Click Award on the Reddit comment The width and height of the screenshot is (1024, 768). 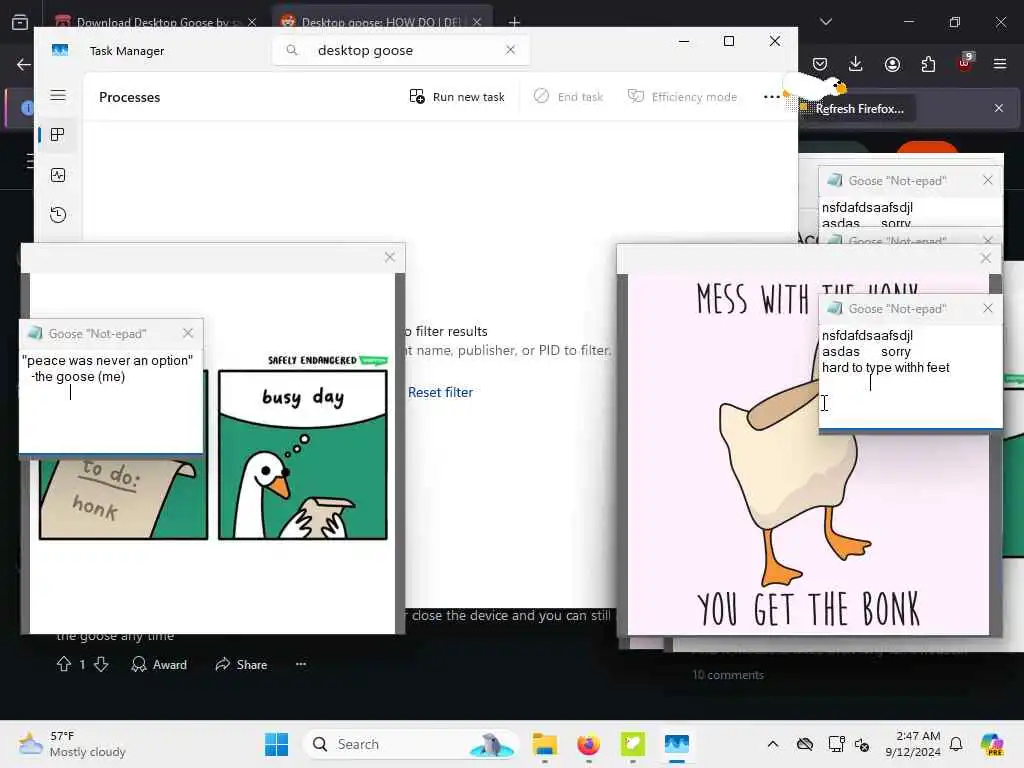pos(159,664)
